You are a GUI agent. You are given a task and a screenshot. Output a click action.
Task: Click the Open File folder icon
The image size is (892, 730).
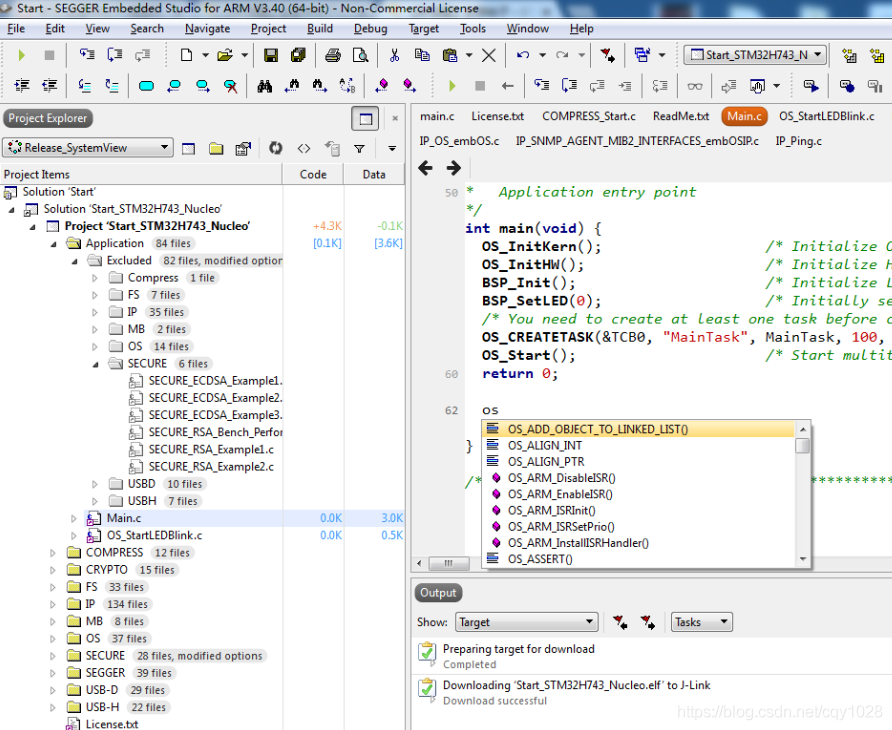225,55
